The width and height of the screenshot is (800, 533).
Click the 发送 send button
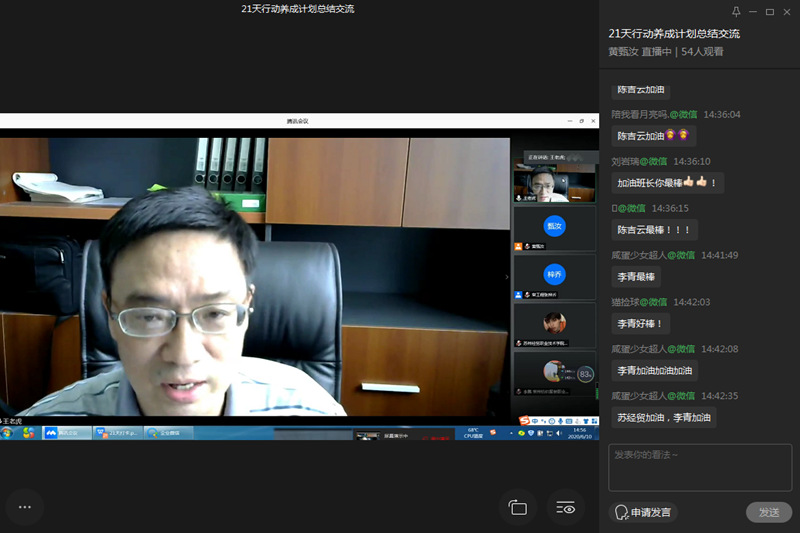tap(769, 512)
